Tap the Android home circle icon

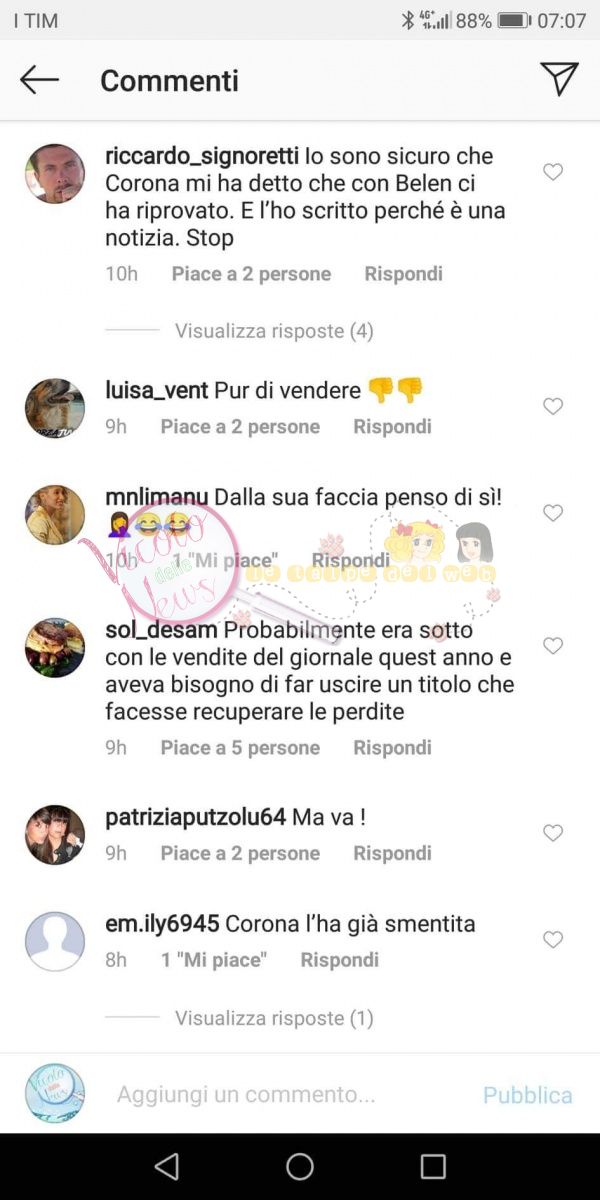click(300, 1166)
